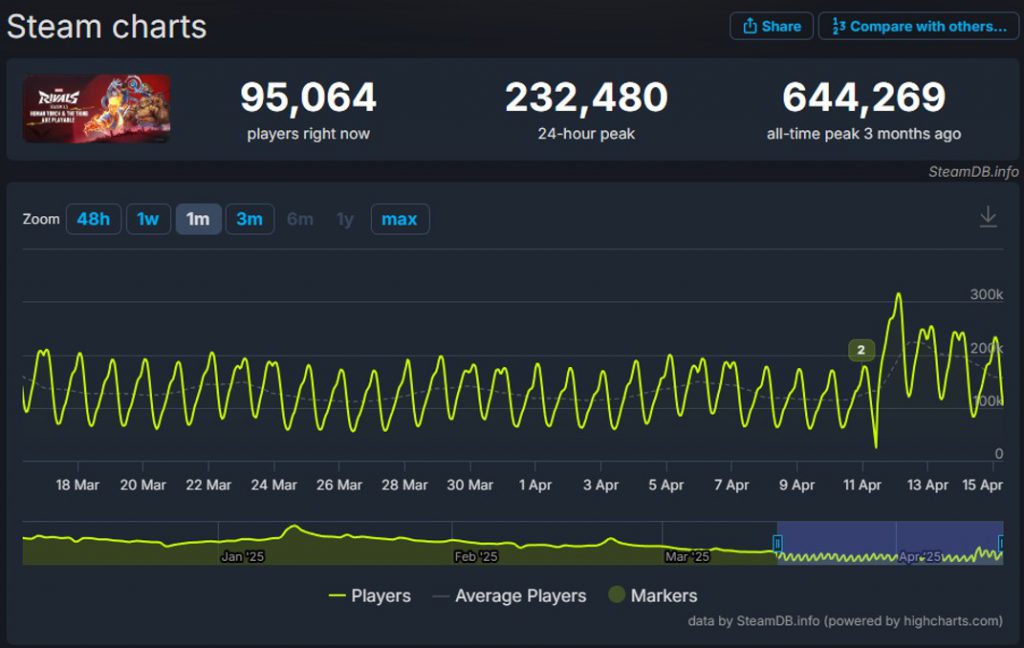The image size is (1024, 648).
Task: Set zoom to 1w
Action: (148, 219)
